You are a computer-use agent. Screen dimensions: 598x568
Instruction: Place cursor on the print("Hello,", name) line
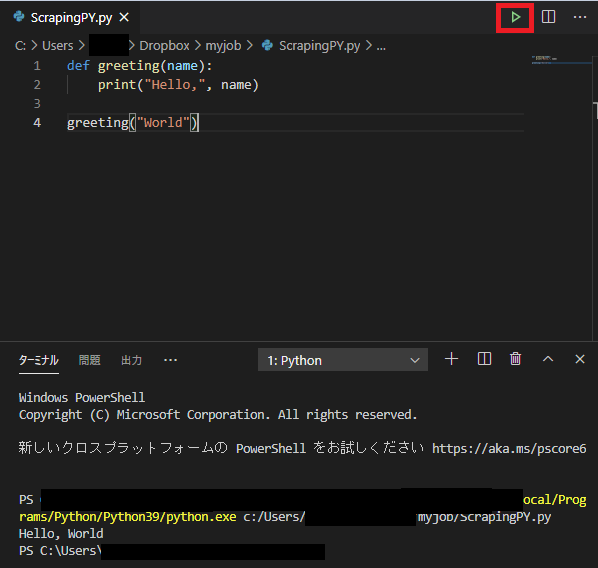(178, 85)
